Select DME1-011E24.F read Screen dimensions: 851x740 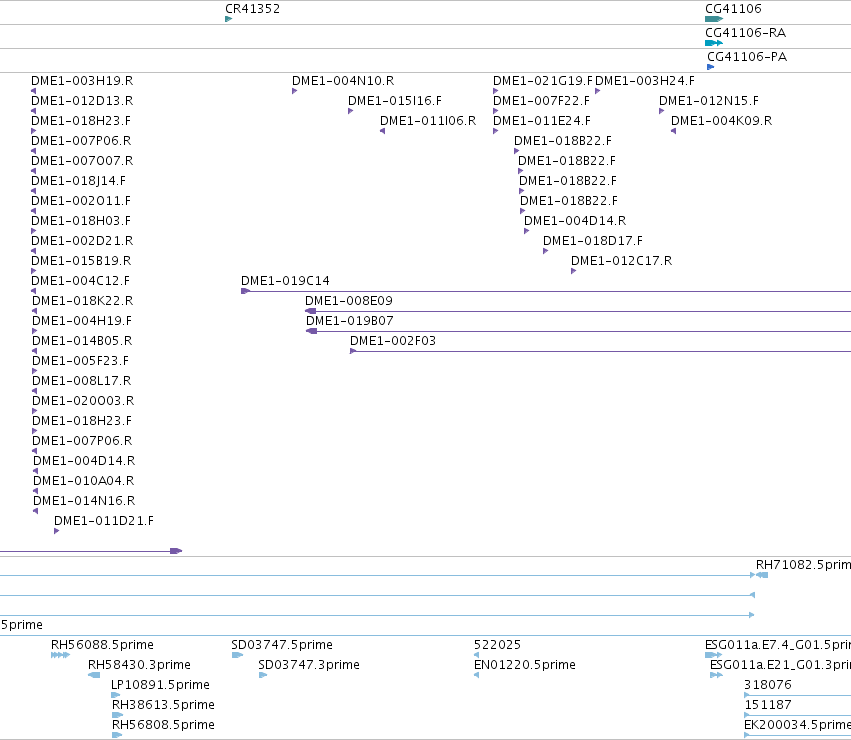(x=542, y=121)
